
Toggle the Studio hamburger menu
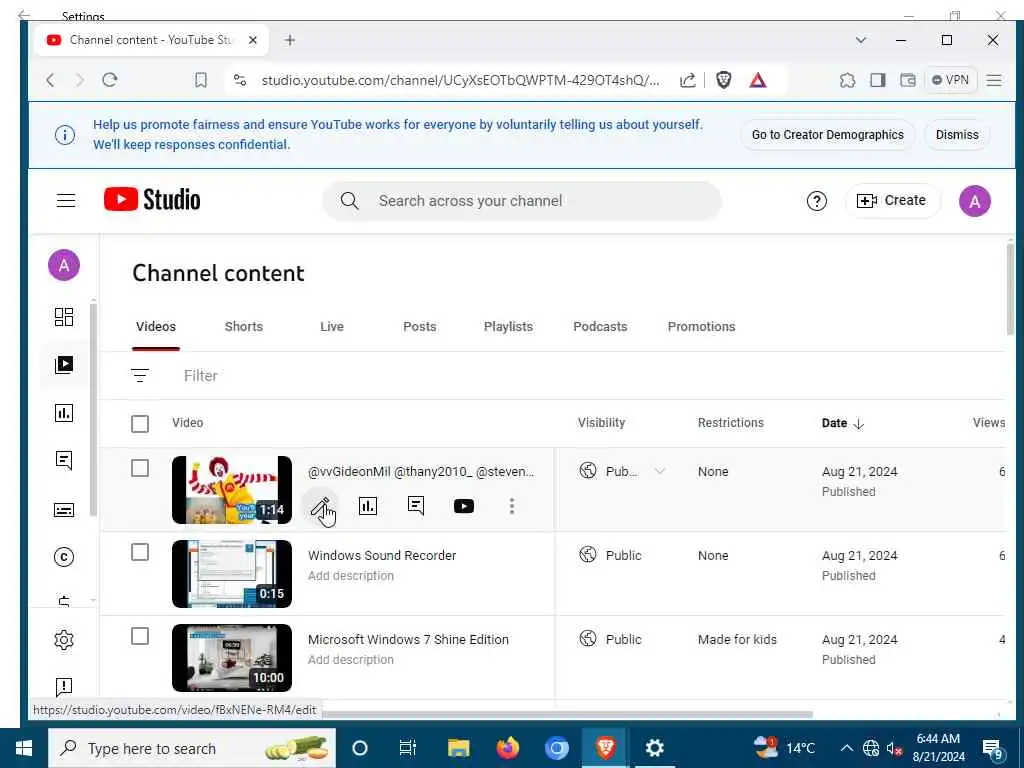66,200
